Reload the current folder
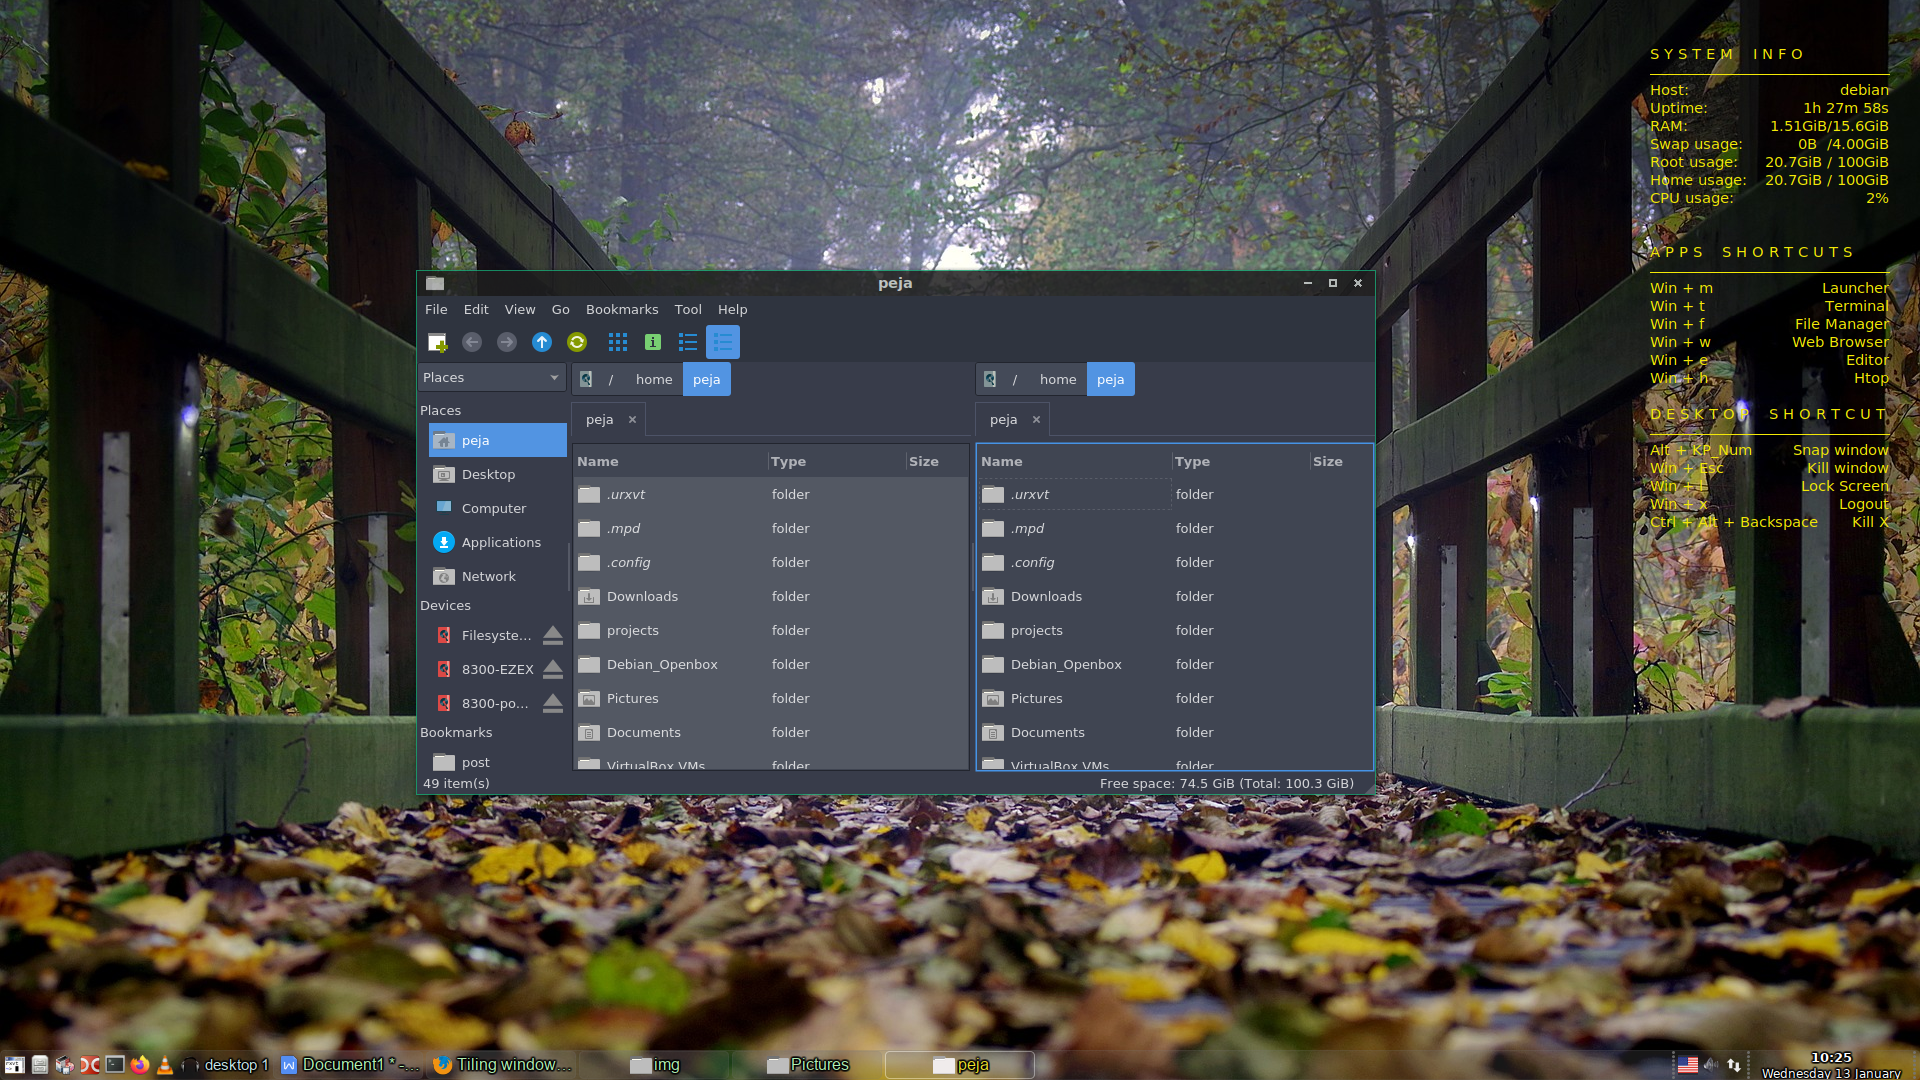Image resolution: width=1920 pixels, height=1080 pixels. [x=577, y=342]
